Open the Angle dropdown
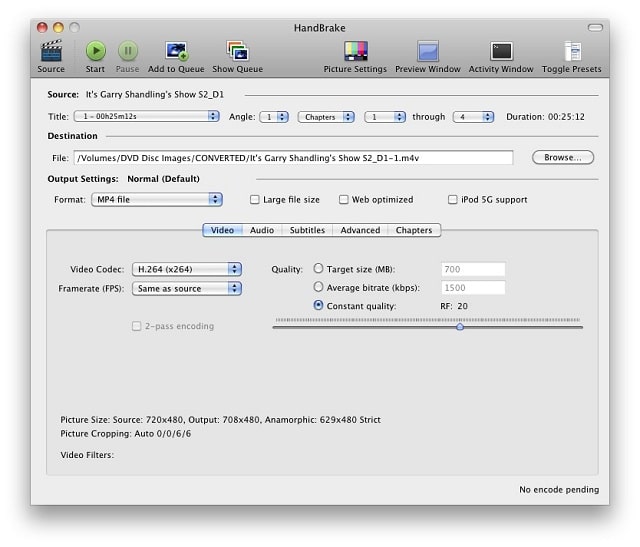 coord(274,117)
